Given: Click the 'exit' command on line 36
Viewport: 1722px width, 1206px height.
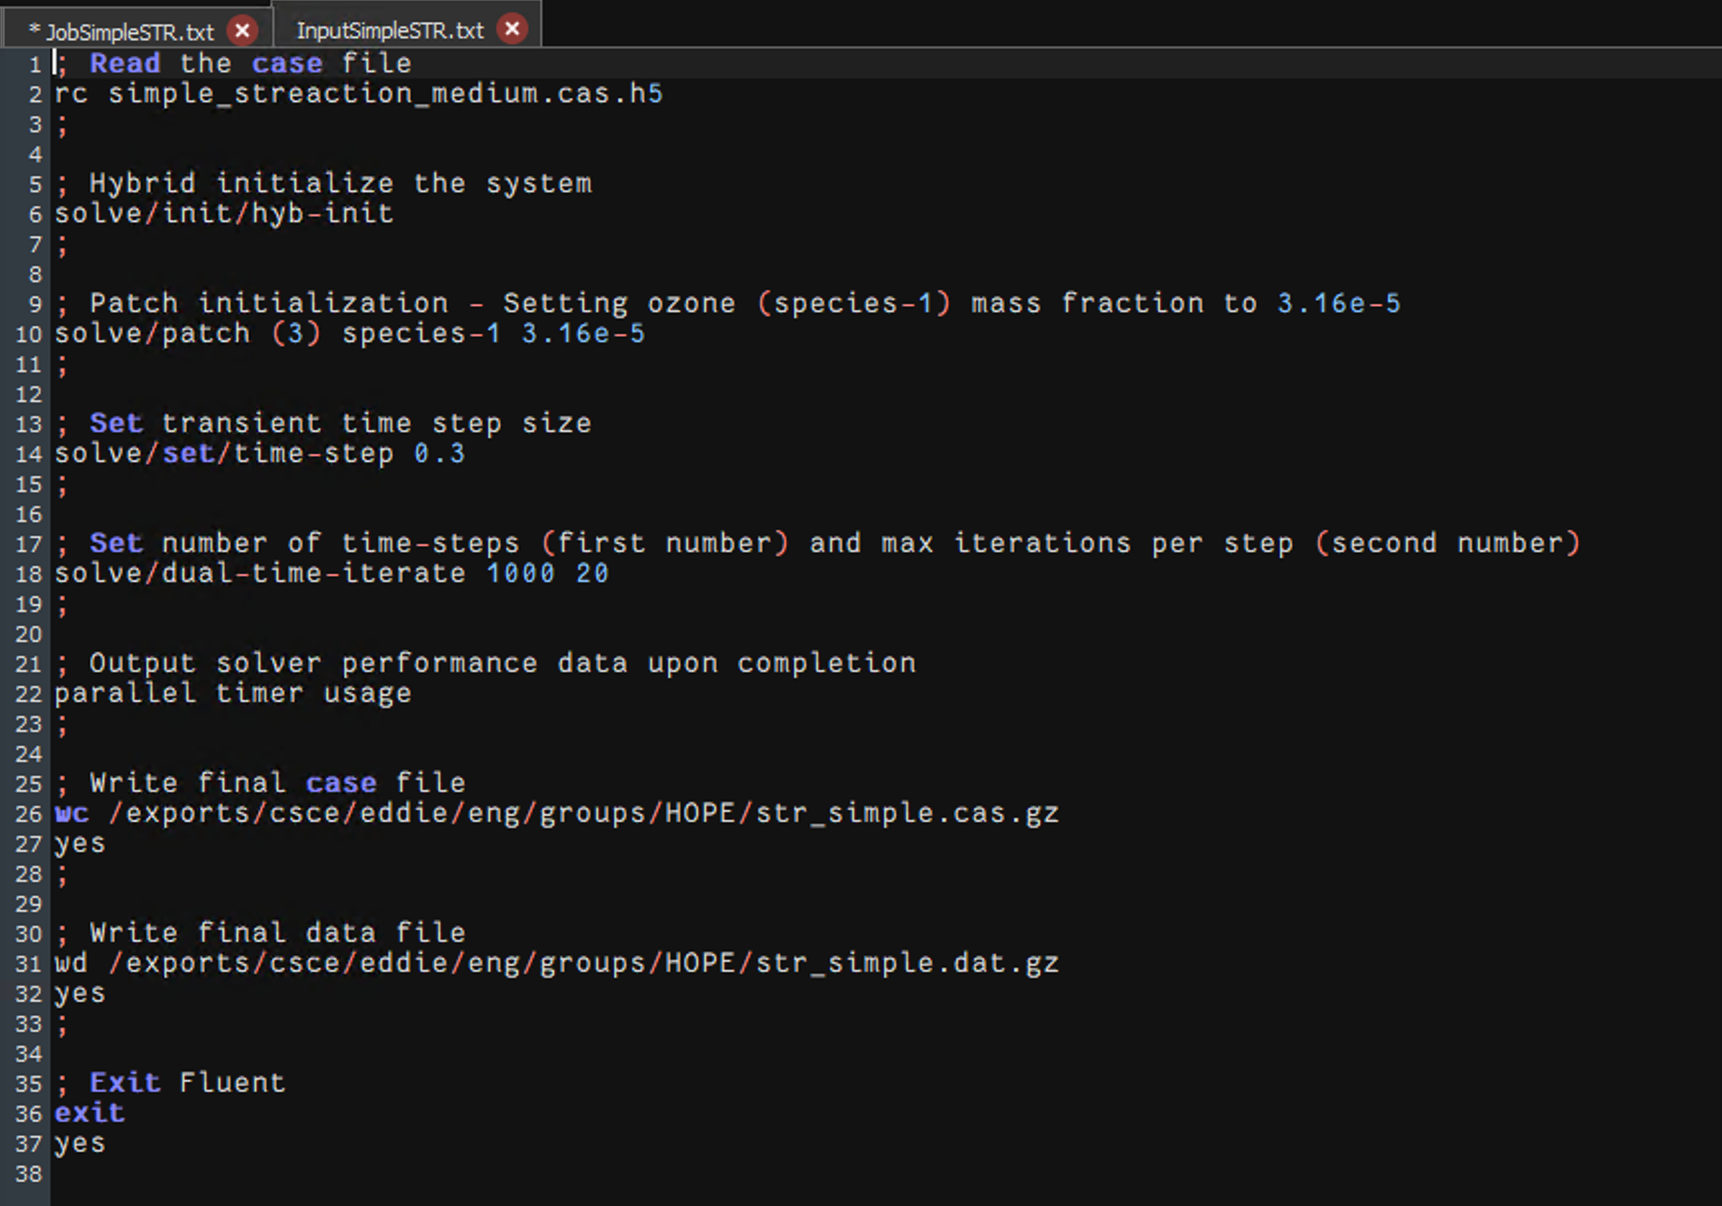Looking at the screenshot, I should tap(90, 1114).
